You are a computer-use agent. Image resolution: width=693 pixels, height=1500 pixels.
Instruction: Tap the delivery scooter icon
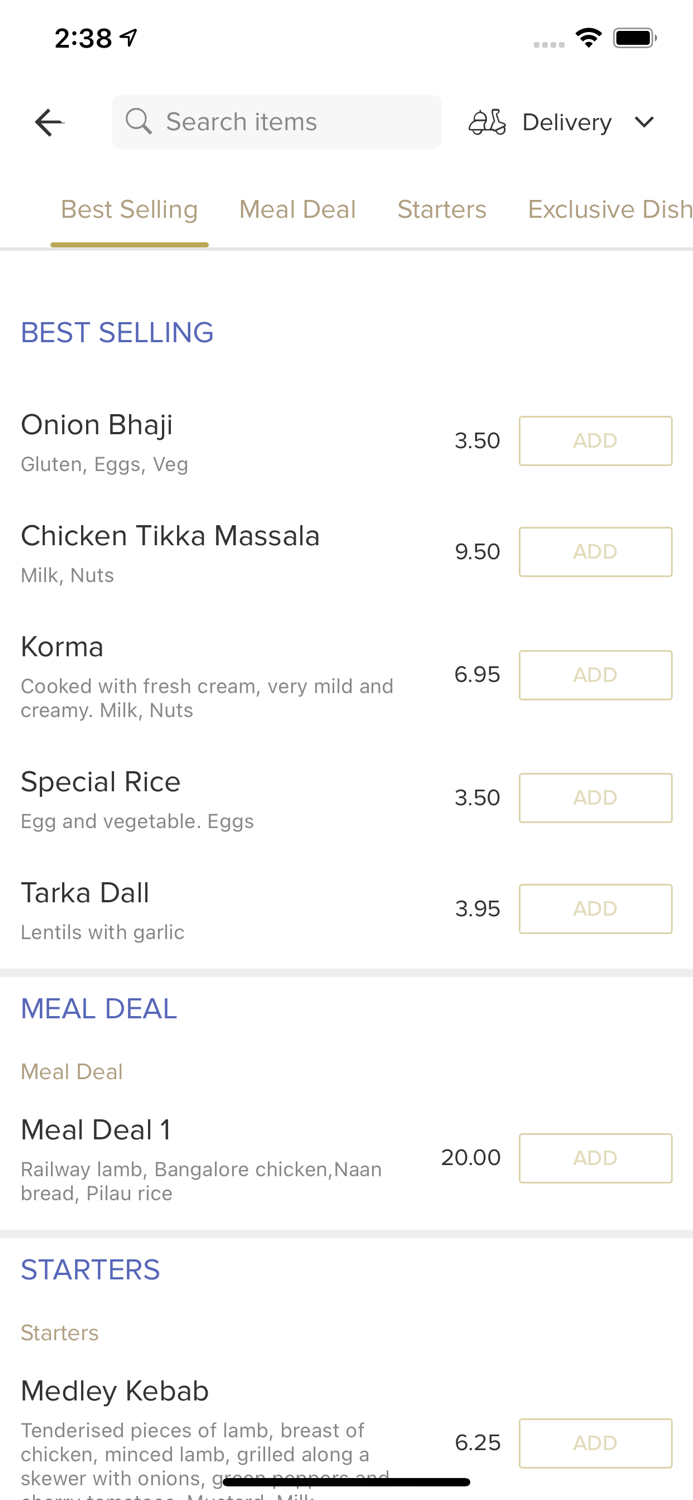tap(487, 122)
